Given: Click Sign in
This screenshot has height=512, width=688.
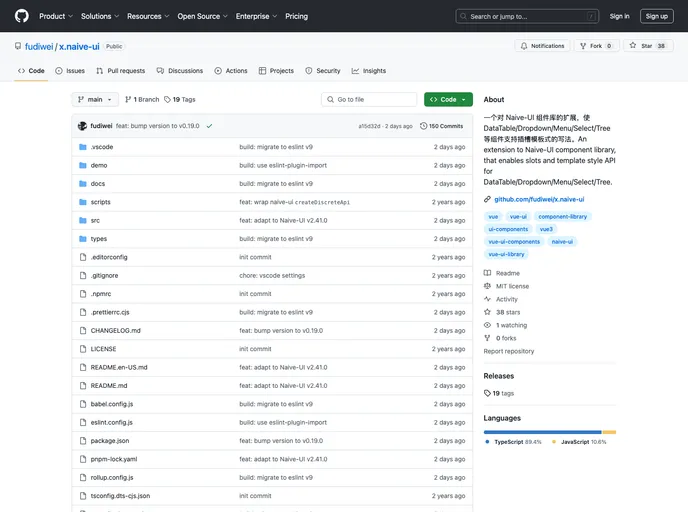Looking at the screenshot, I should pos(619,16).
